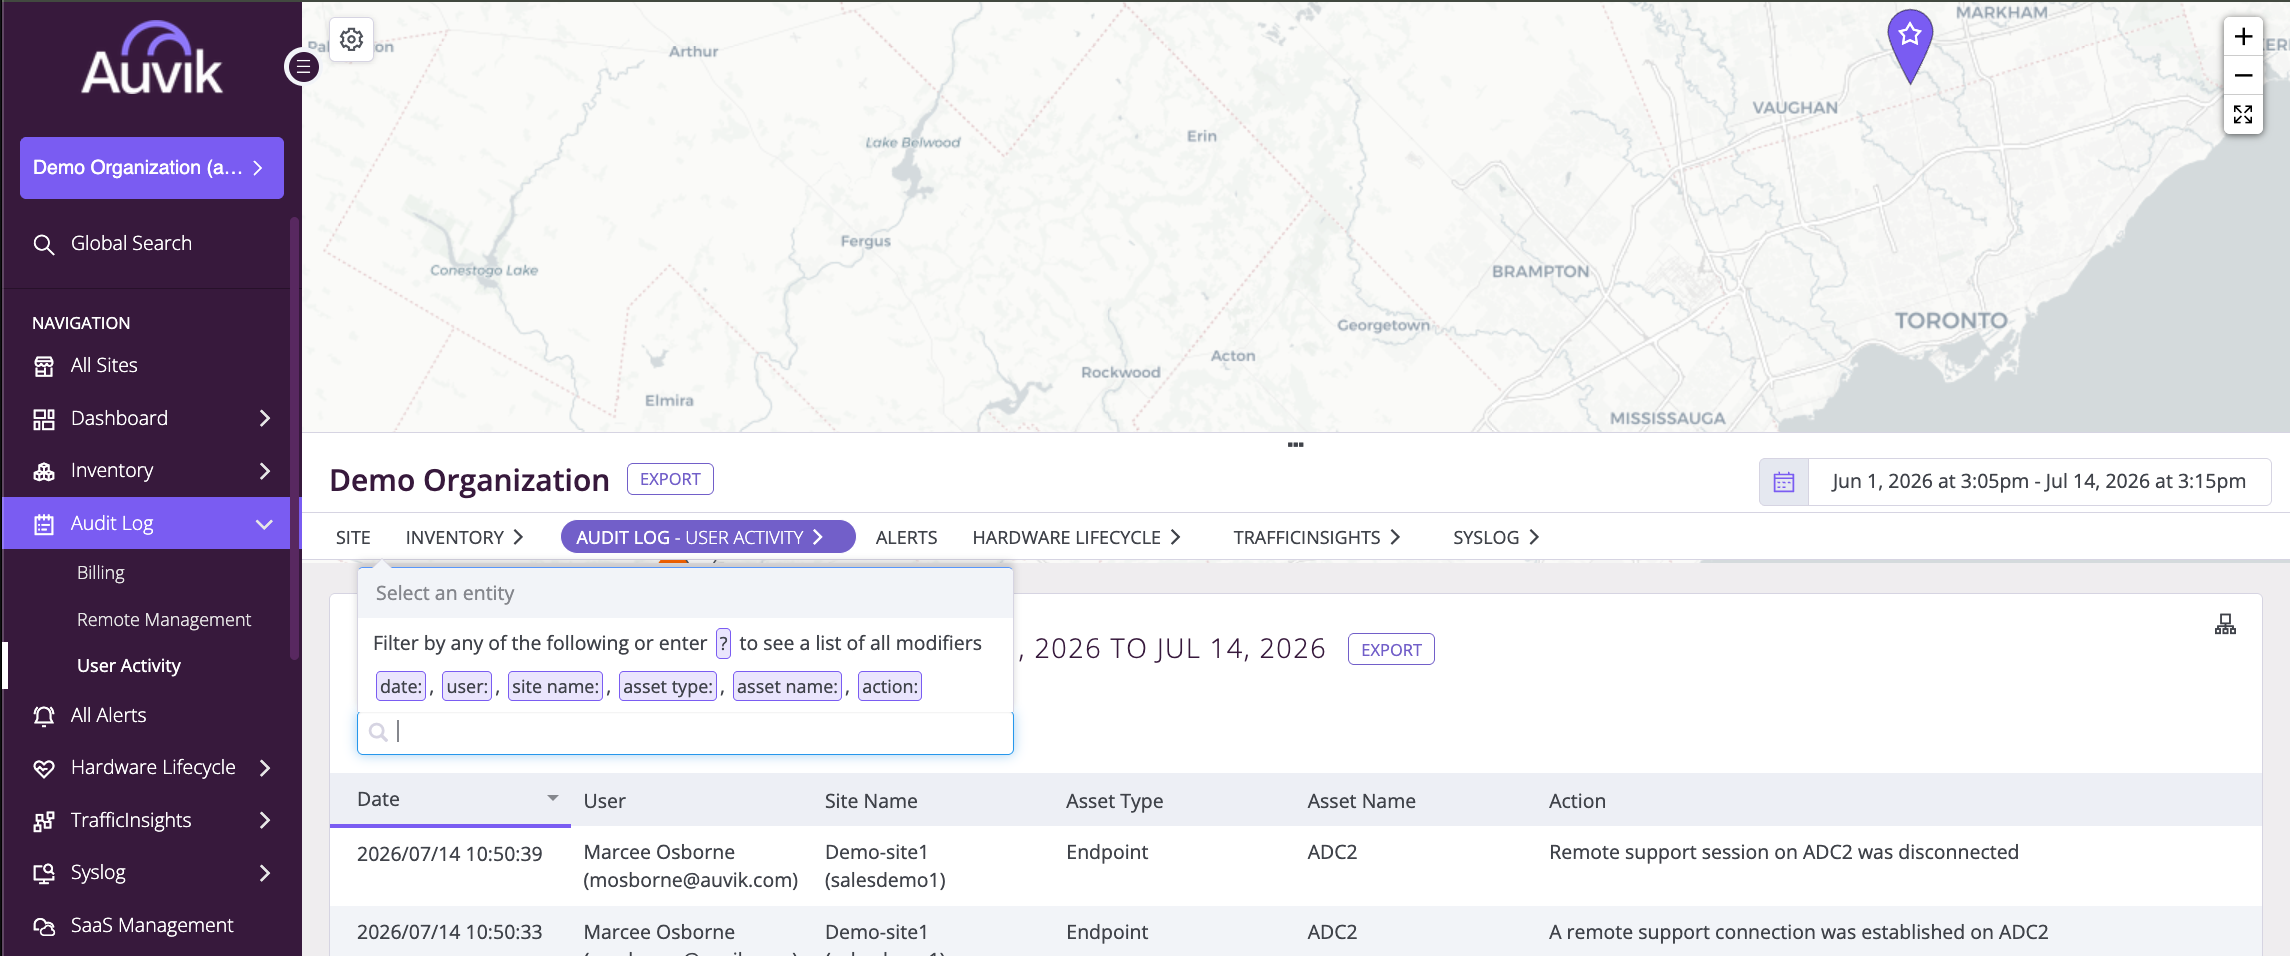Export Demo Organization data

coord(670,479)
